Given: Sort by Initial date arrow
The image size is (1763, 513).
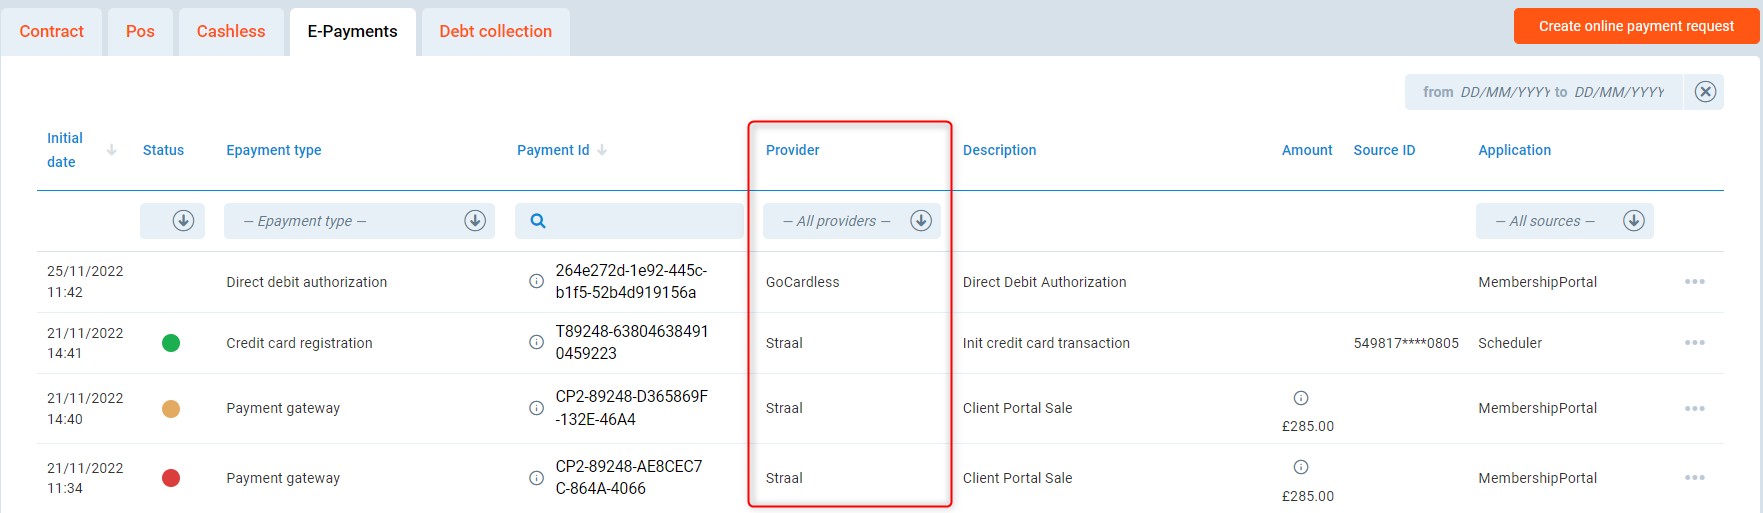Looking at the screenshot, I should click(111, 150).
